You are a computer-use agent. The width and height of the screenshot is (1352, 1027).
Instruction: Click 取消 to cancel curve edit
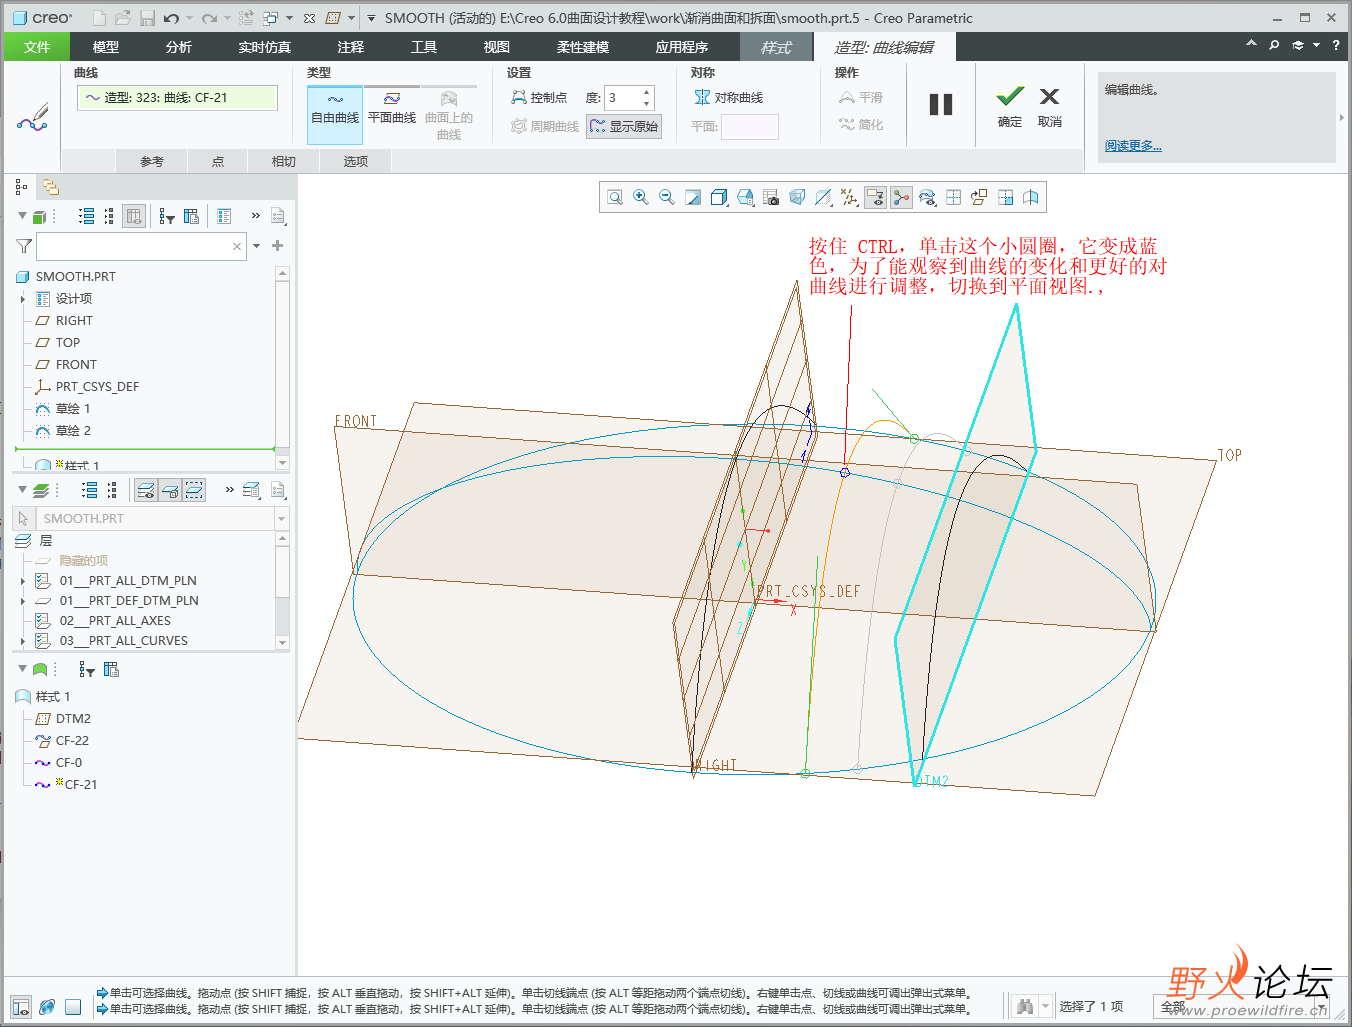pyautogui.click(x=1049, y=106)
